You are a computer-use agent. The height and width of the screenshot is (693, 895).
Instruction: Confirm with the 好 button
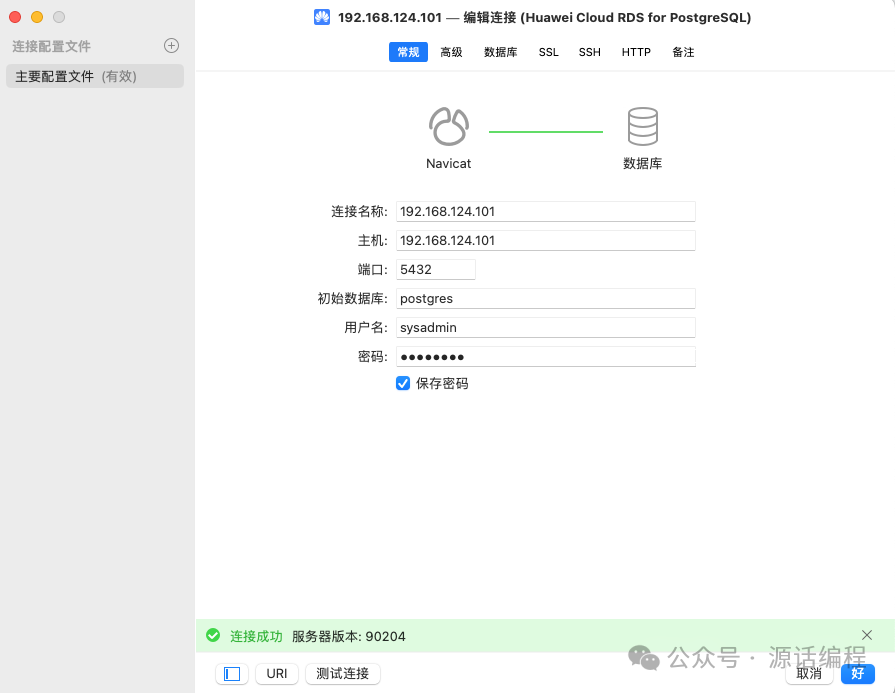858,674
